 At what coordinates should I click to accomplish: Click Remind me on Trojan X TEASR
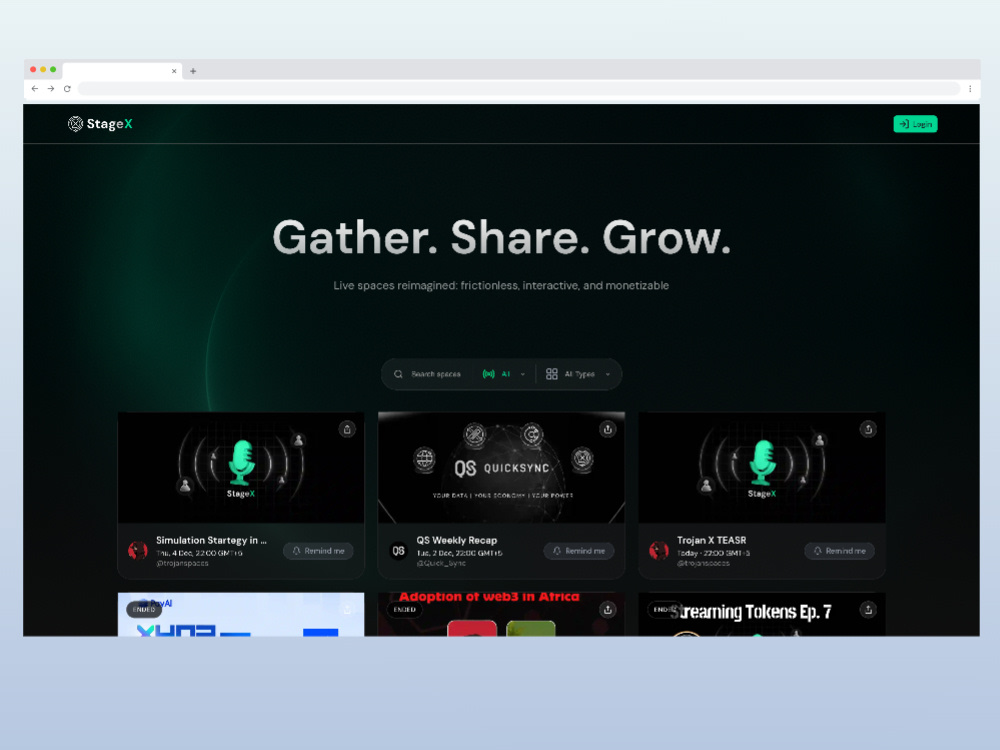(x=839, y=550)
